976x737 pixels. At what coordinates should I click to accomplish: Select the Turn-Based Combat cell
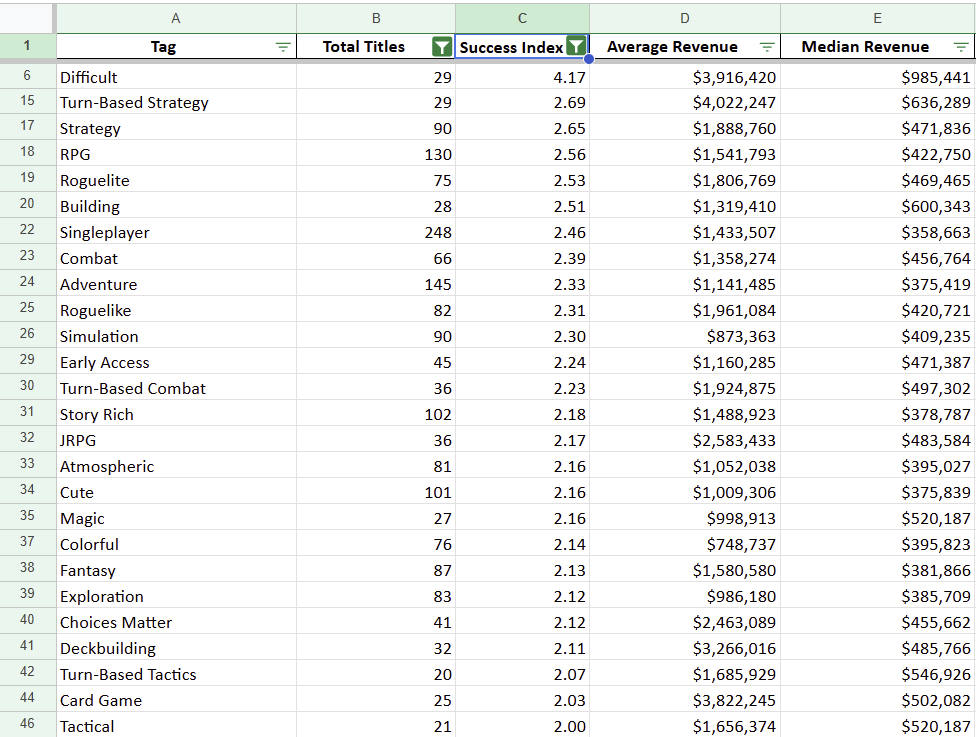tap(176, 388)
